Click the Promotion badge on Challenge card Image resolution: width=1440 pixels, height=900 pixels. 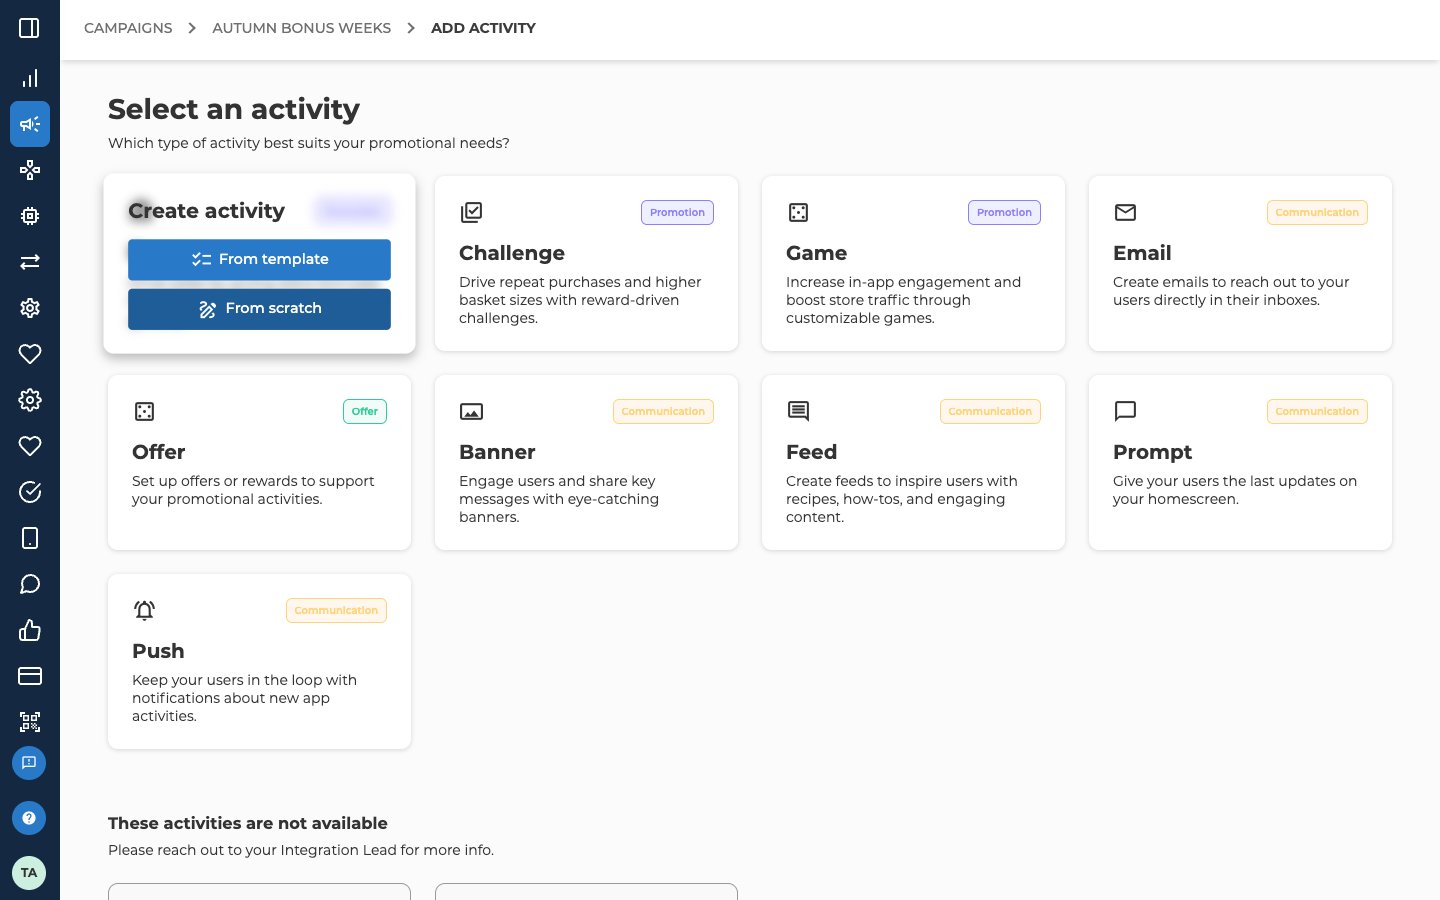677,212
